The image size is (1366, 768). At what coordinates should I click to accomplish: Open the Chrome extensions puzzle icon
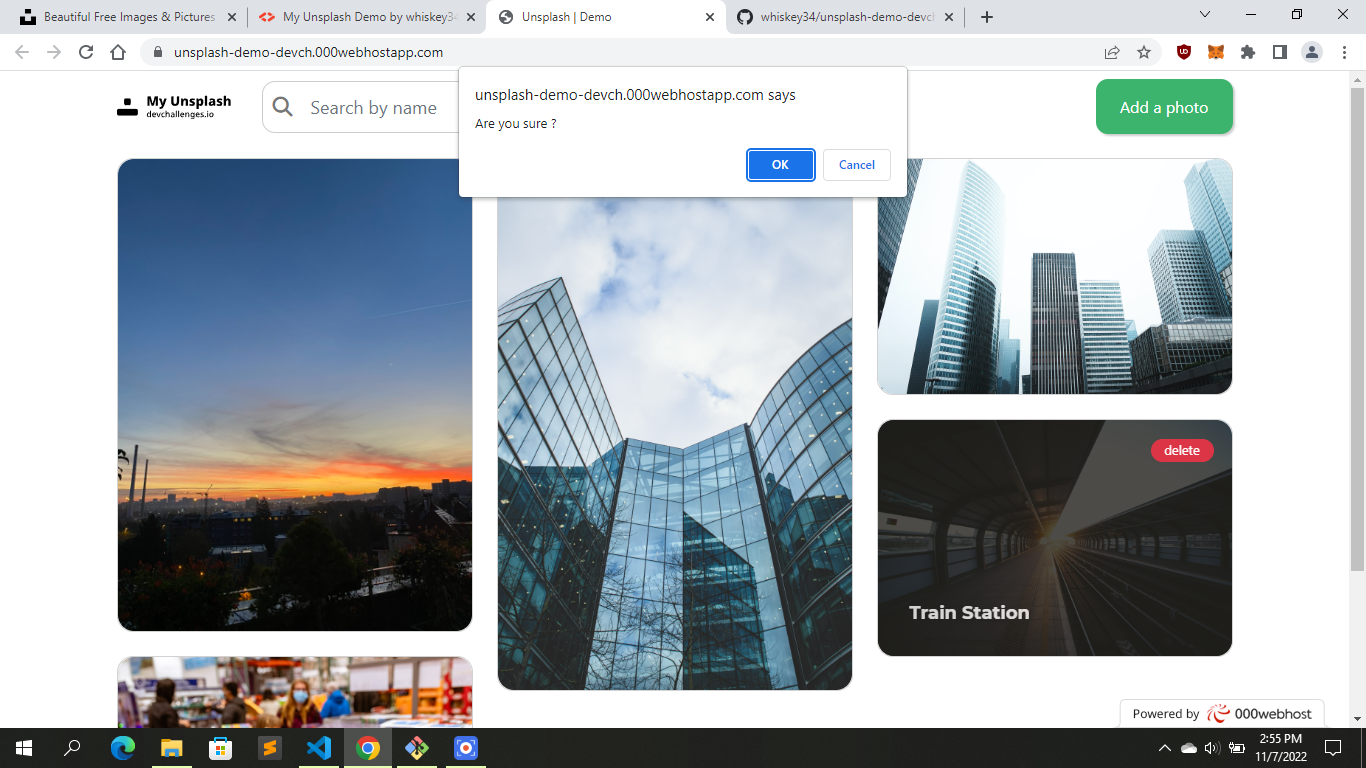pos(1247,52)
